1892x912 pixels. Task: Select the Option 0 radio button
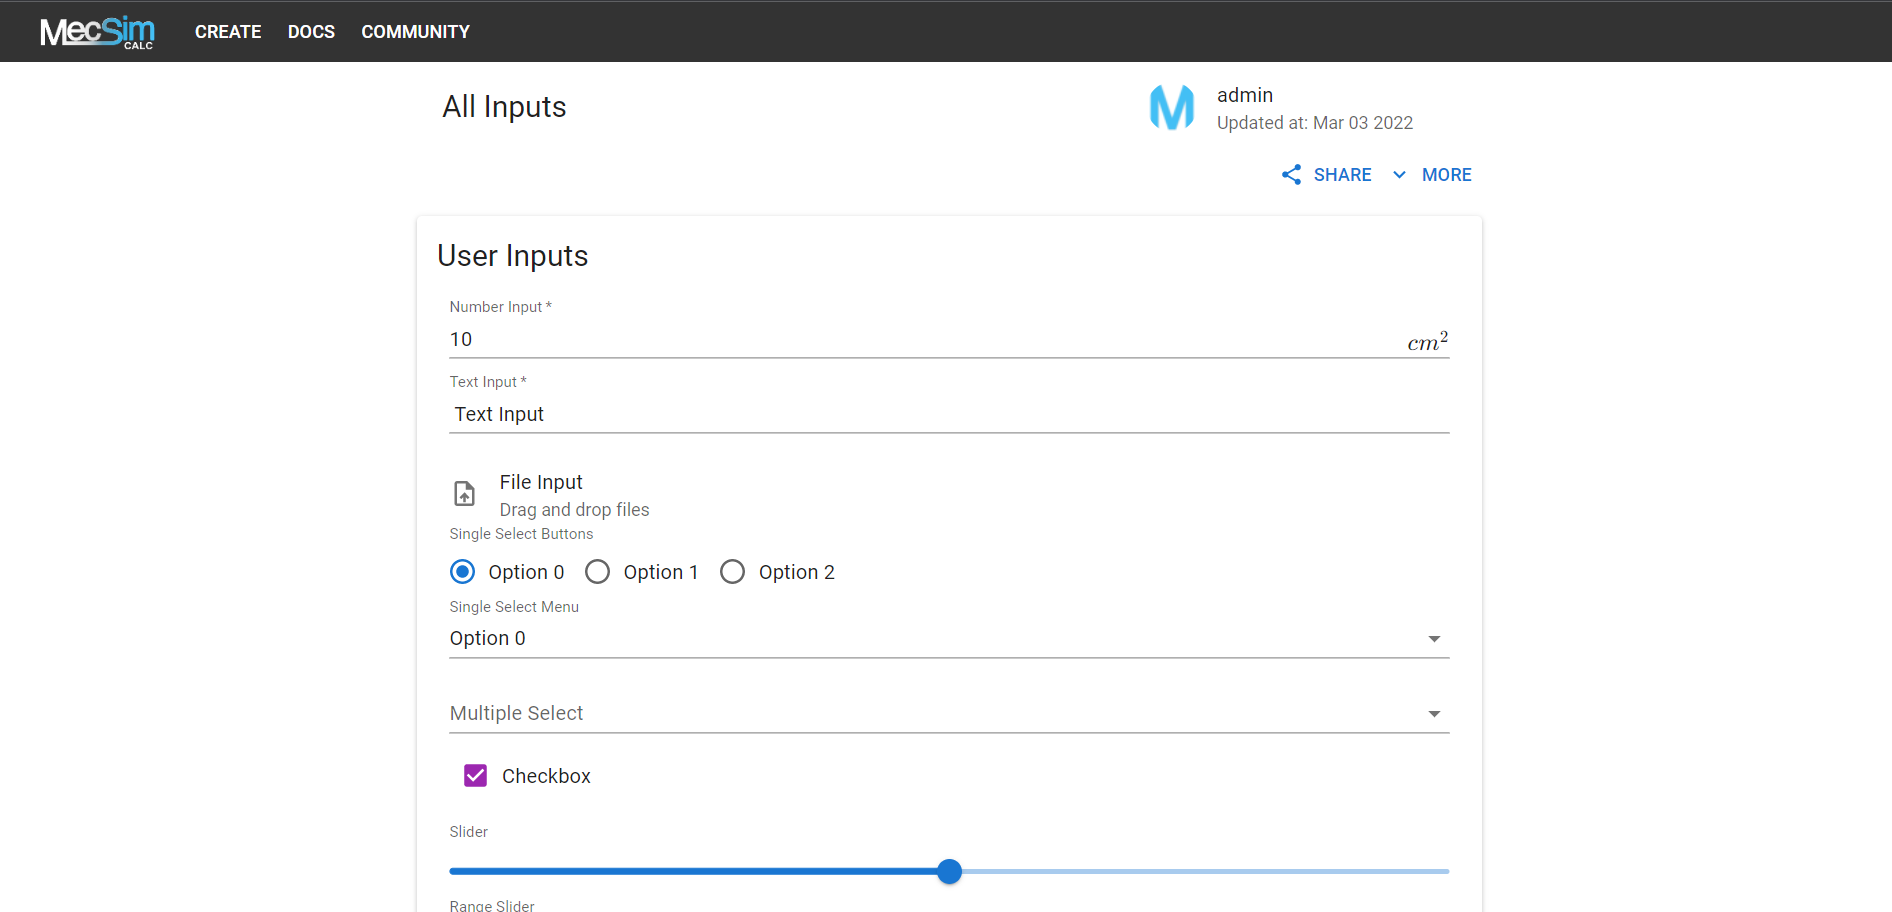coord(462,572)
